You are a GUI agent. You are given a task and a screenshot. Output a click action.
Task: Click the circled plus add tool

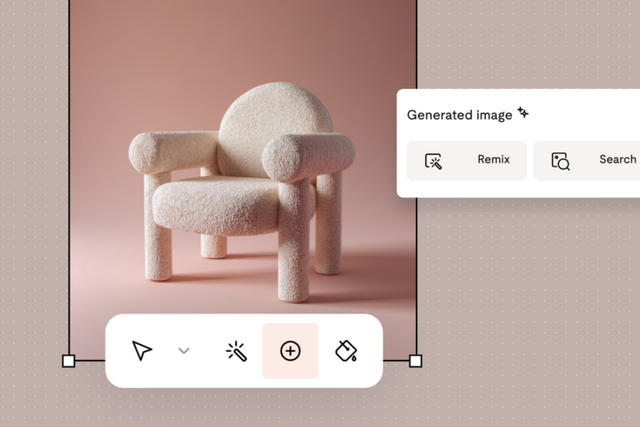(x=290, y=351)
